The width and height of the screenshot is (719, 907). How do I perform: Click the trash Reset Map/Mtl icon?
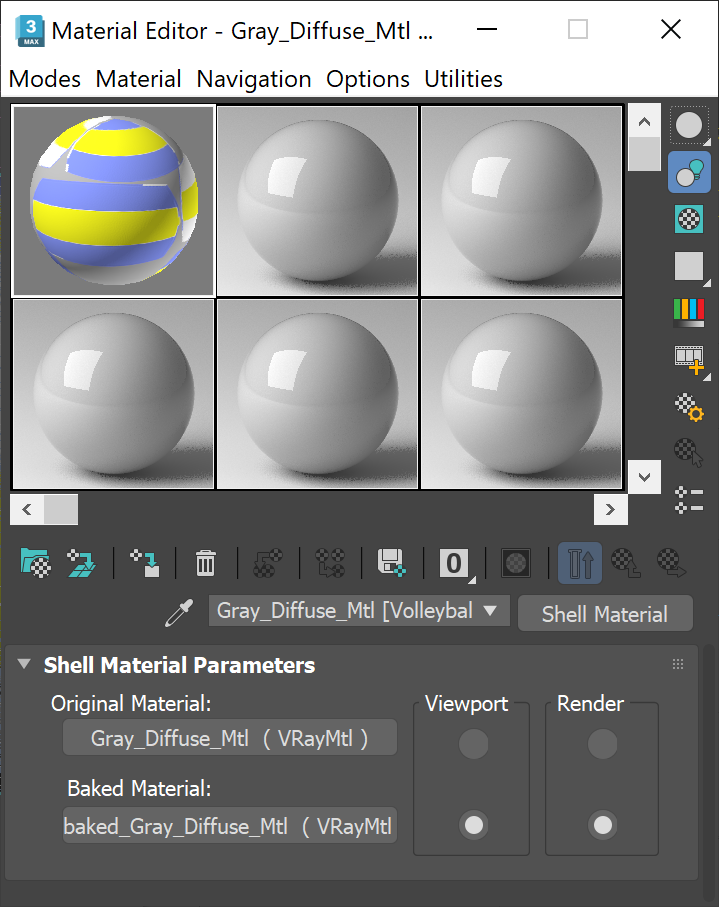coord(205,563)
